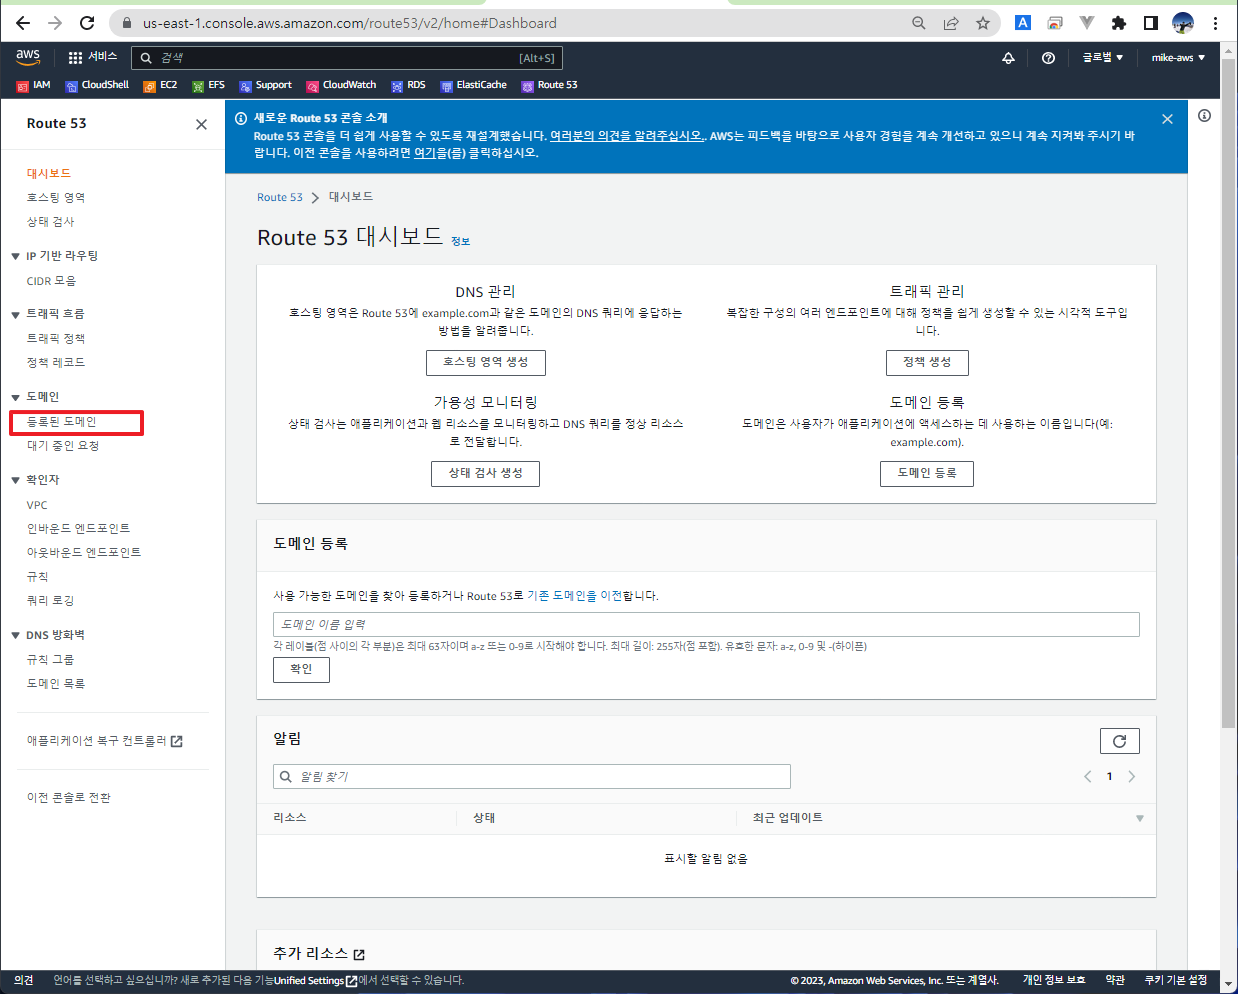Open CIDR 모음 in the sidebar

pyautogui.click(x=51, y=281)
